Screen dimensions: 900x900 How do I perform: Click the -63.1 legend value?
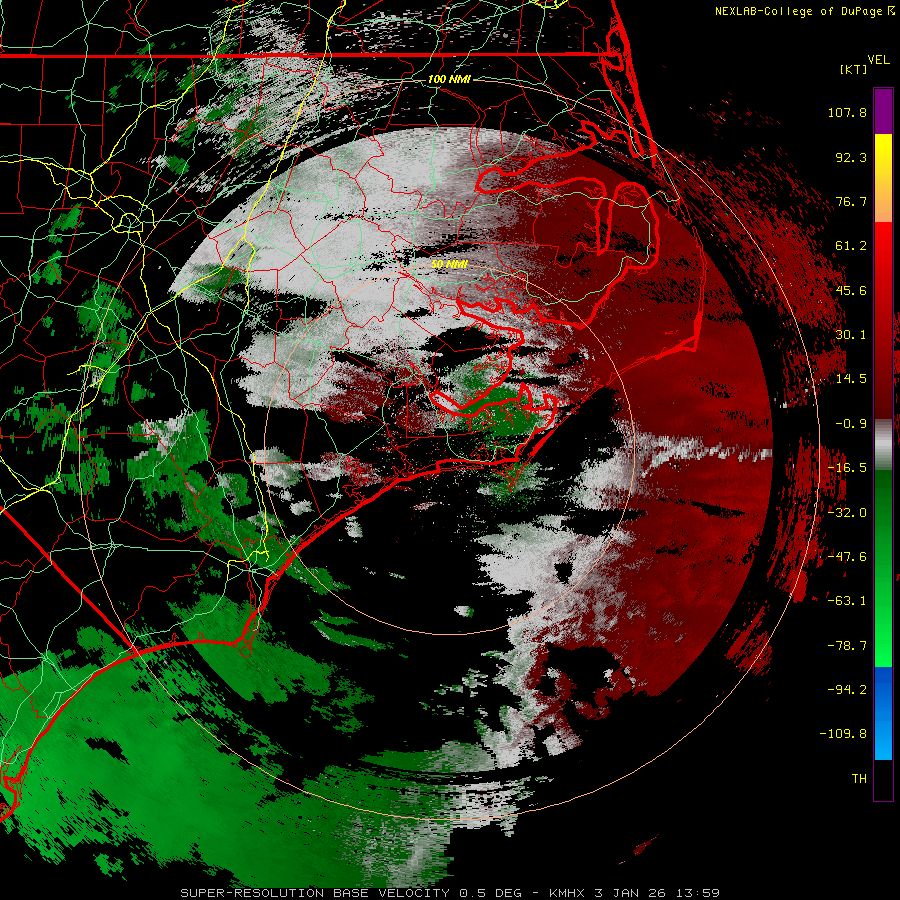pyautogui.click(x=847, y=601)
